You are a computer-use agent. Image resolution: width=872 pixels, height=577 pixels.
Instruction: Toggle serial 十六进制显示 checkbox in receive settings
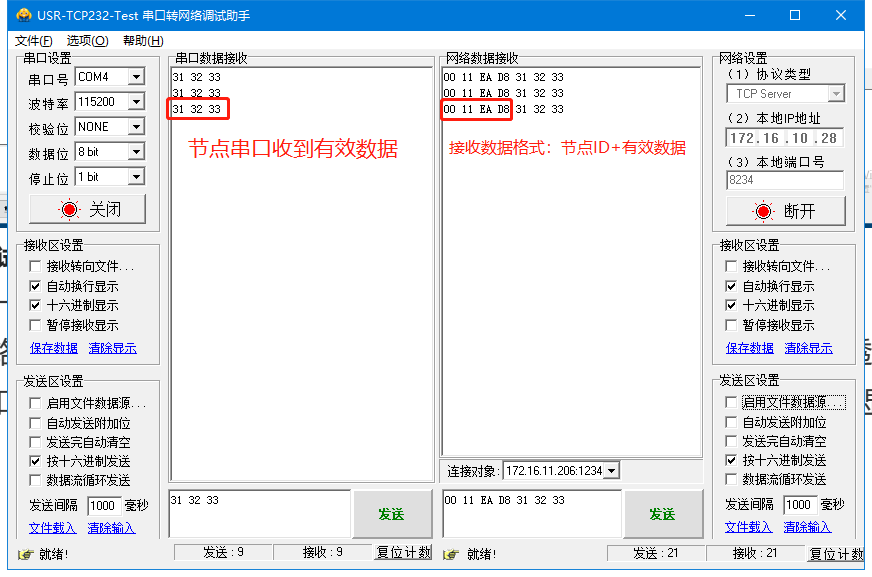36,305
